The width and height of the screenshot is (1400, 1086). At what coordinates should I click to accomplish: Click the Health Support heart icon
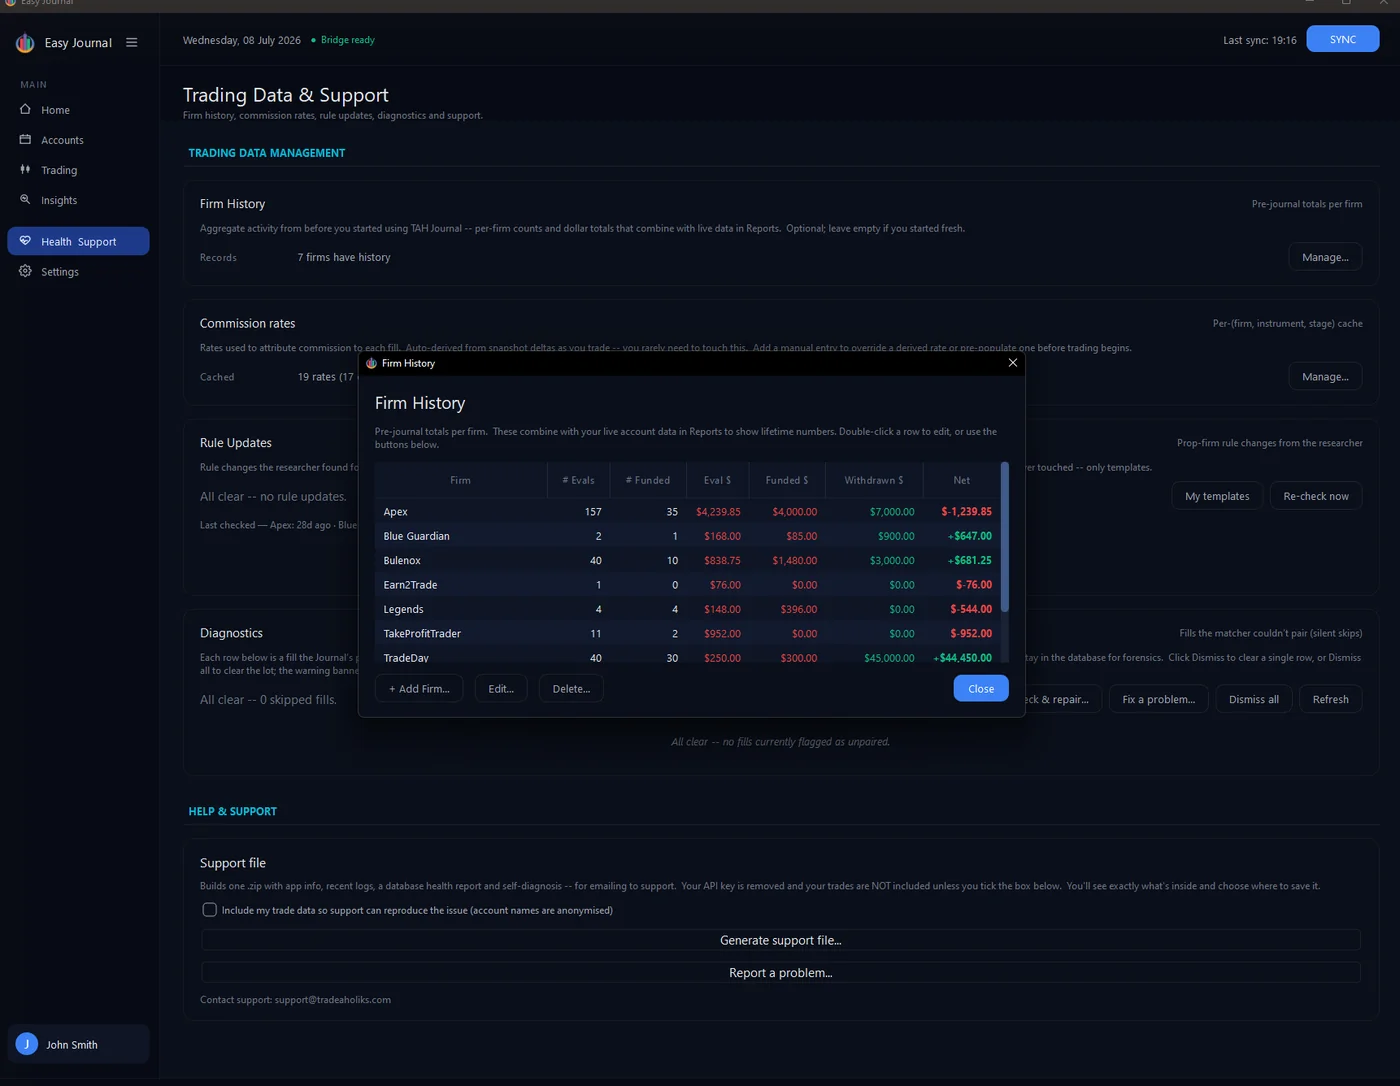[x=25, y=240]
